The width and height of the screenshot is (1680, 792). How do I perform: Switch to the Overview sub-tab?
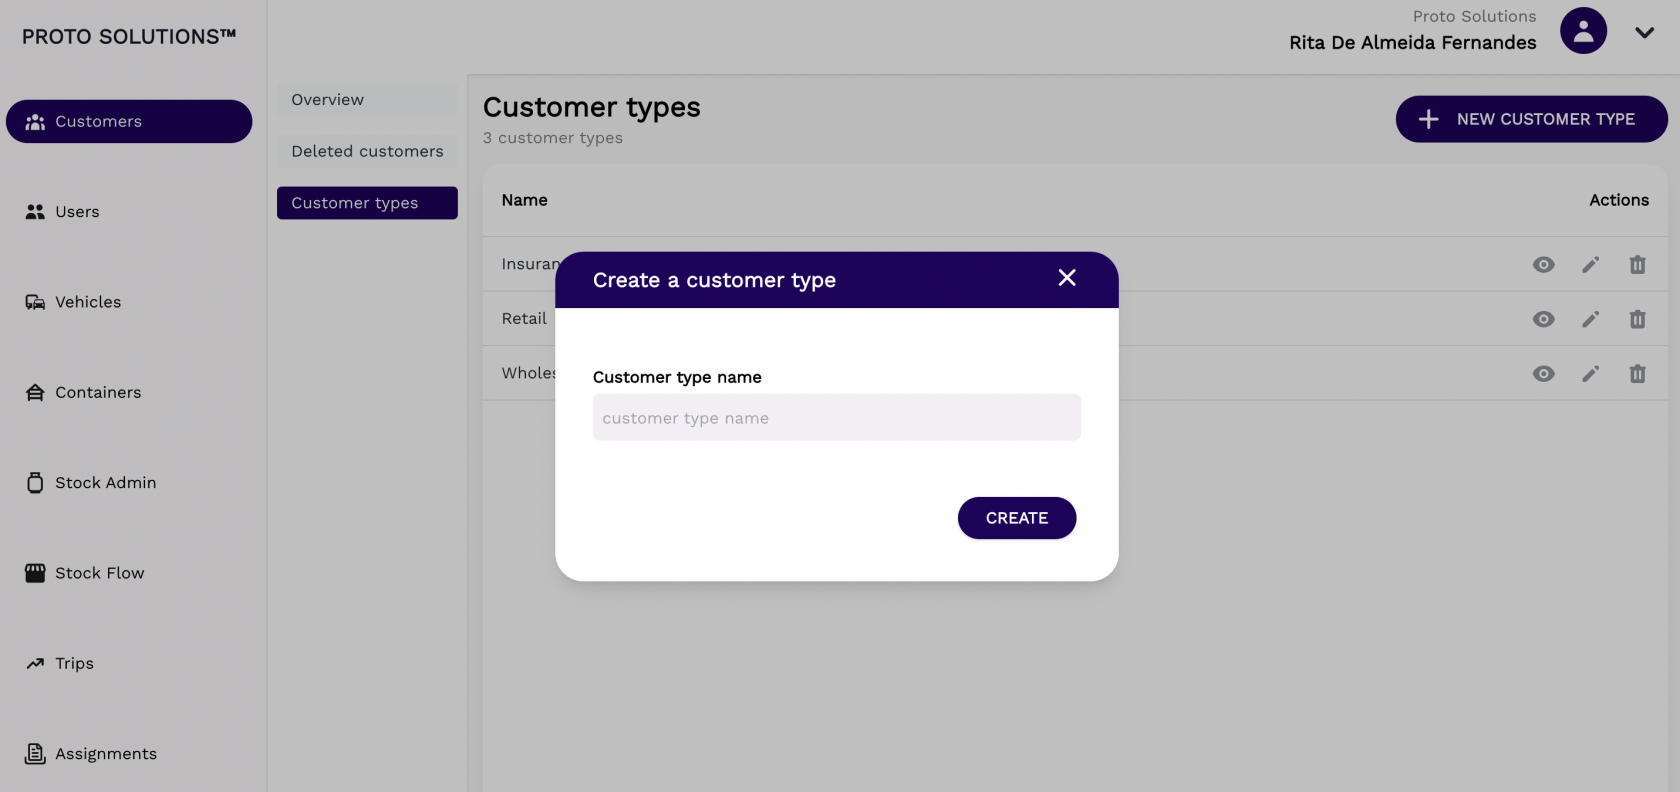pos(367,100)
